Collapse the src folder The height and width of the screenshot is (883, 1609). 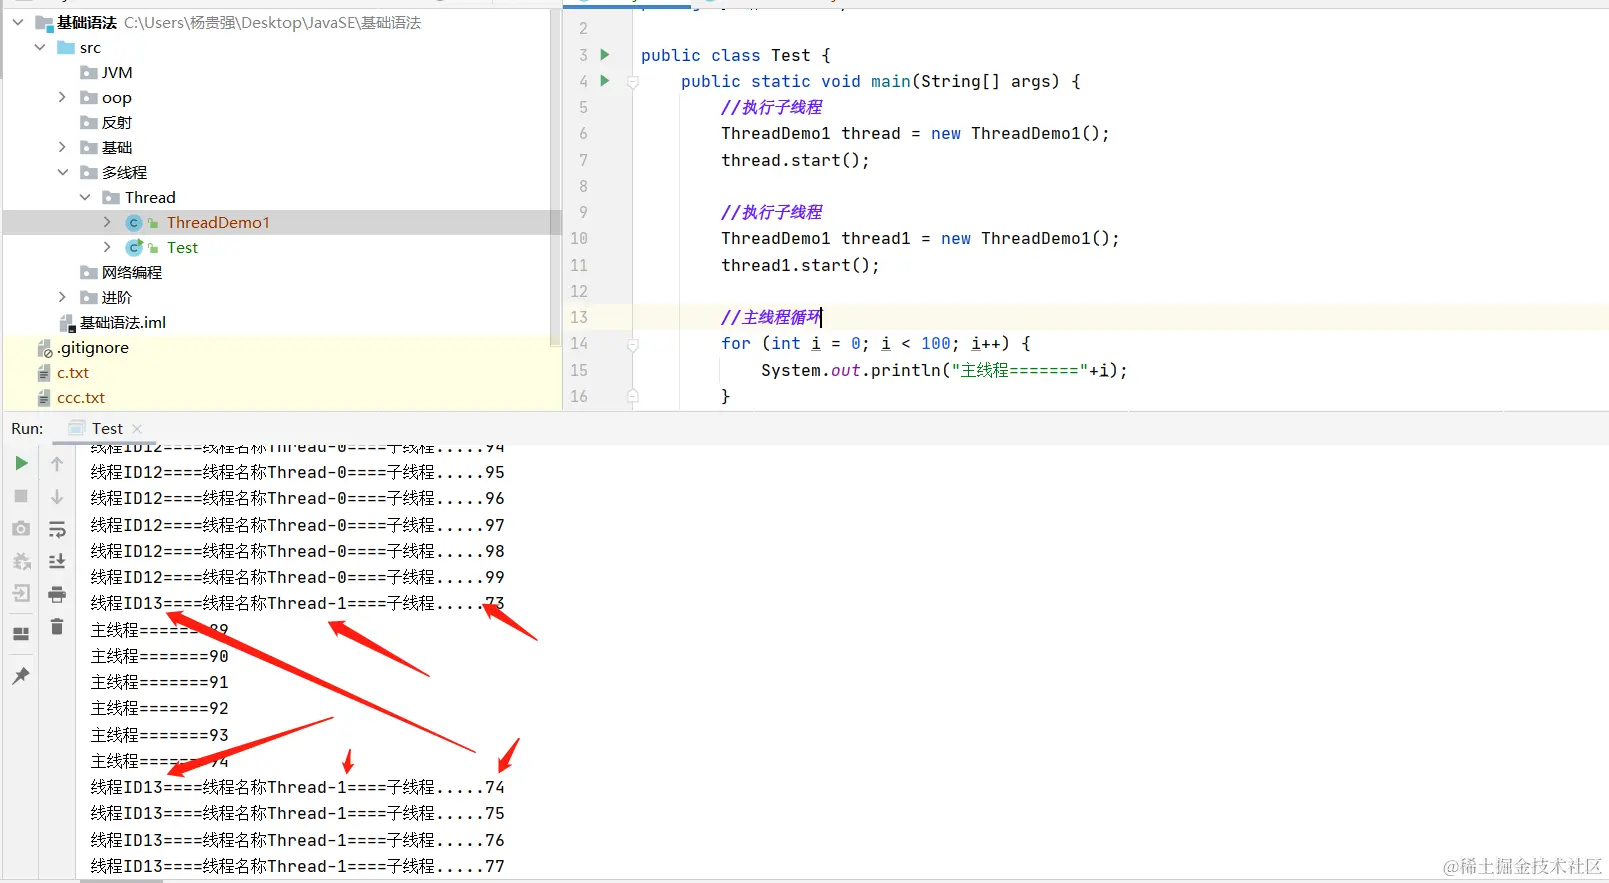(x=40, y=47)
